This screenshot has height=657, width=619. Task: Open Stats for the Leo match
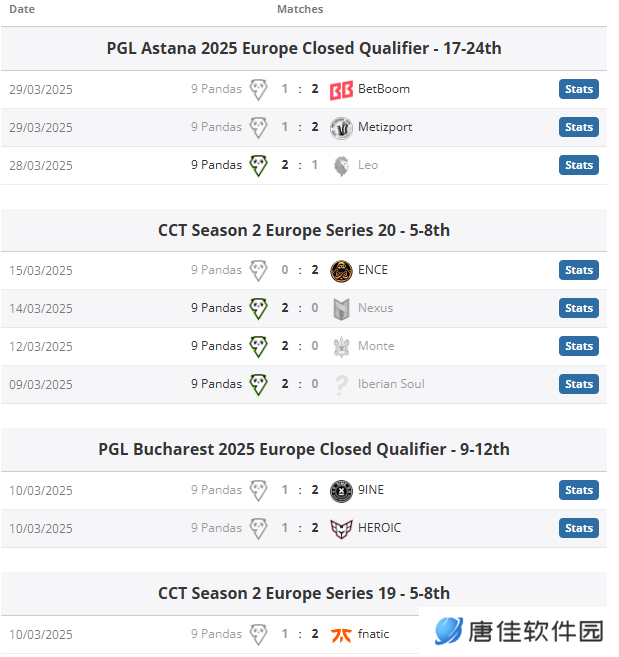point(578,165)
